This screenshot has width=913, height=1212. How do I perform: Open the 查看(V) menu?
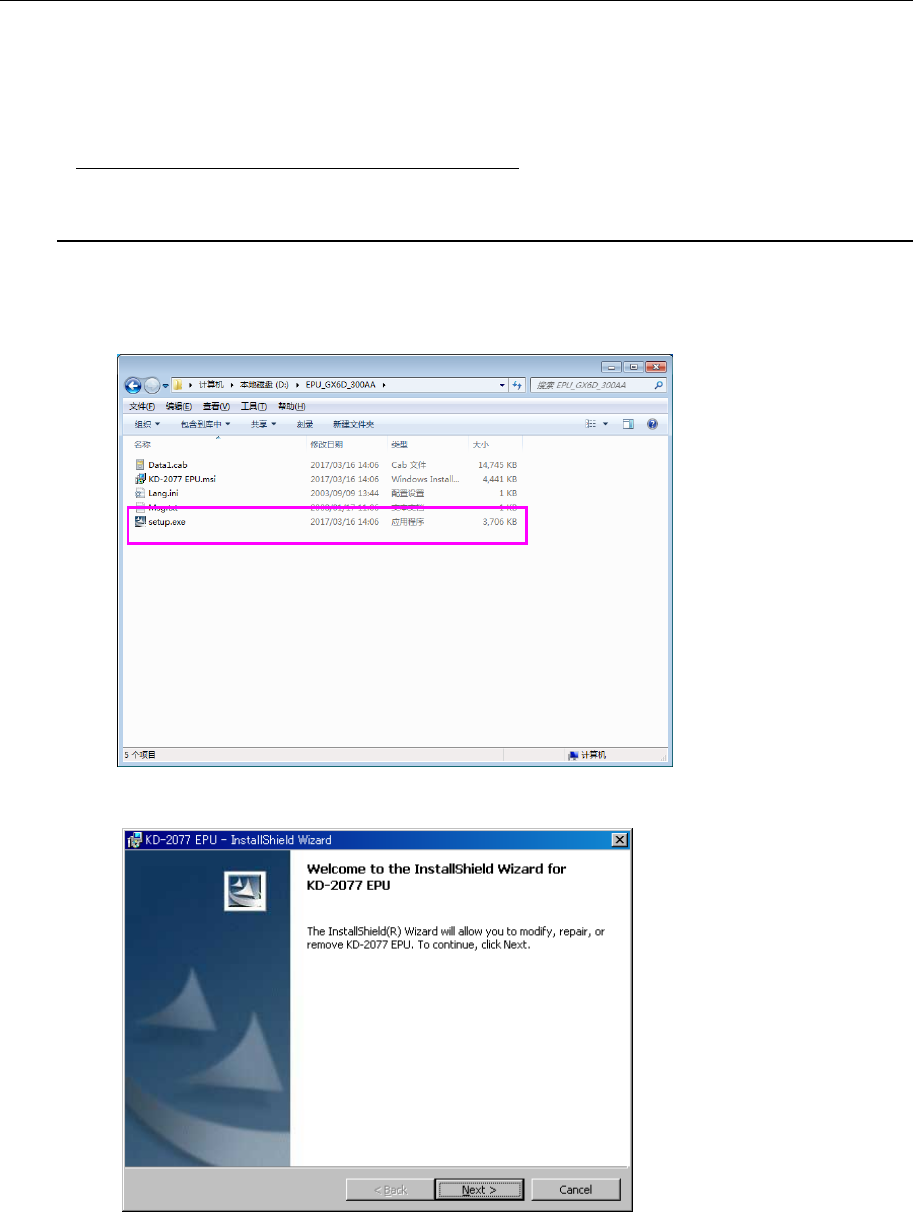[x=217, y=407]
